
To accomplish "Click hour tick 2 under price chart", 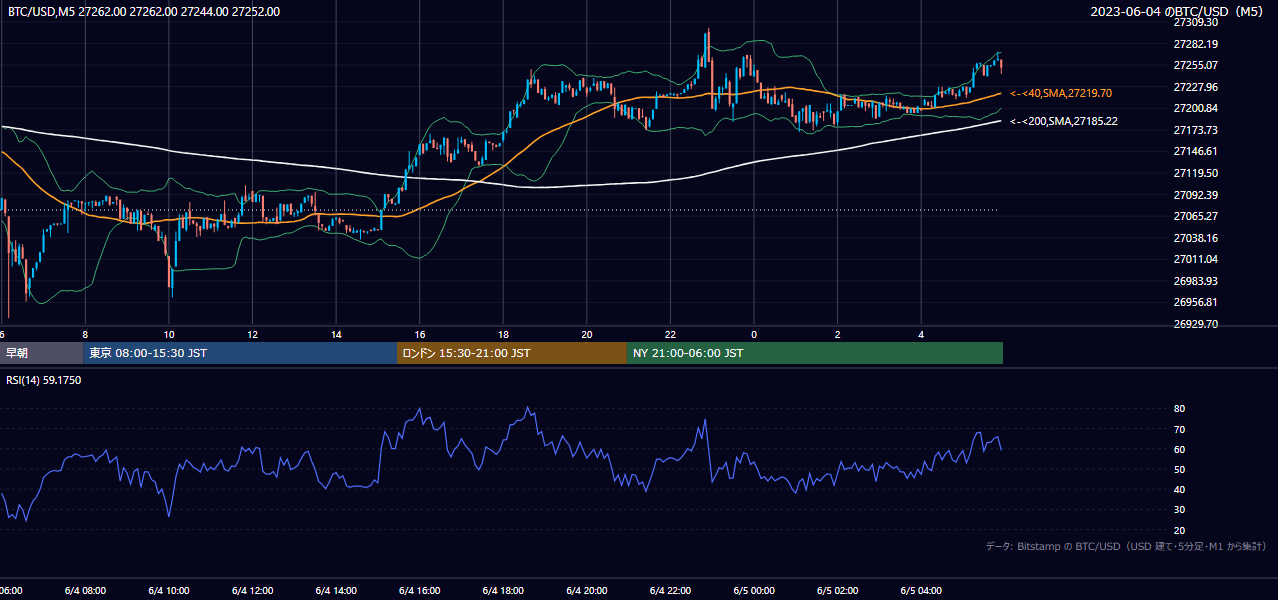I will click(837, 335).
